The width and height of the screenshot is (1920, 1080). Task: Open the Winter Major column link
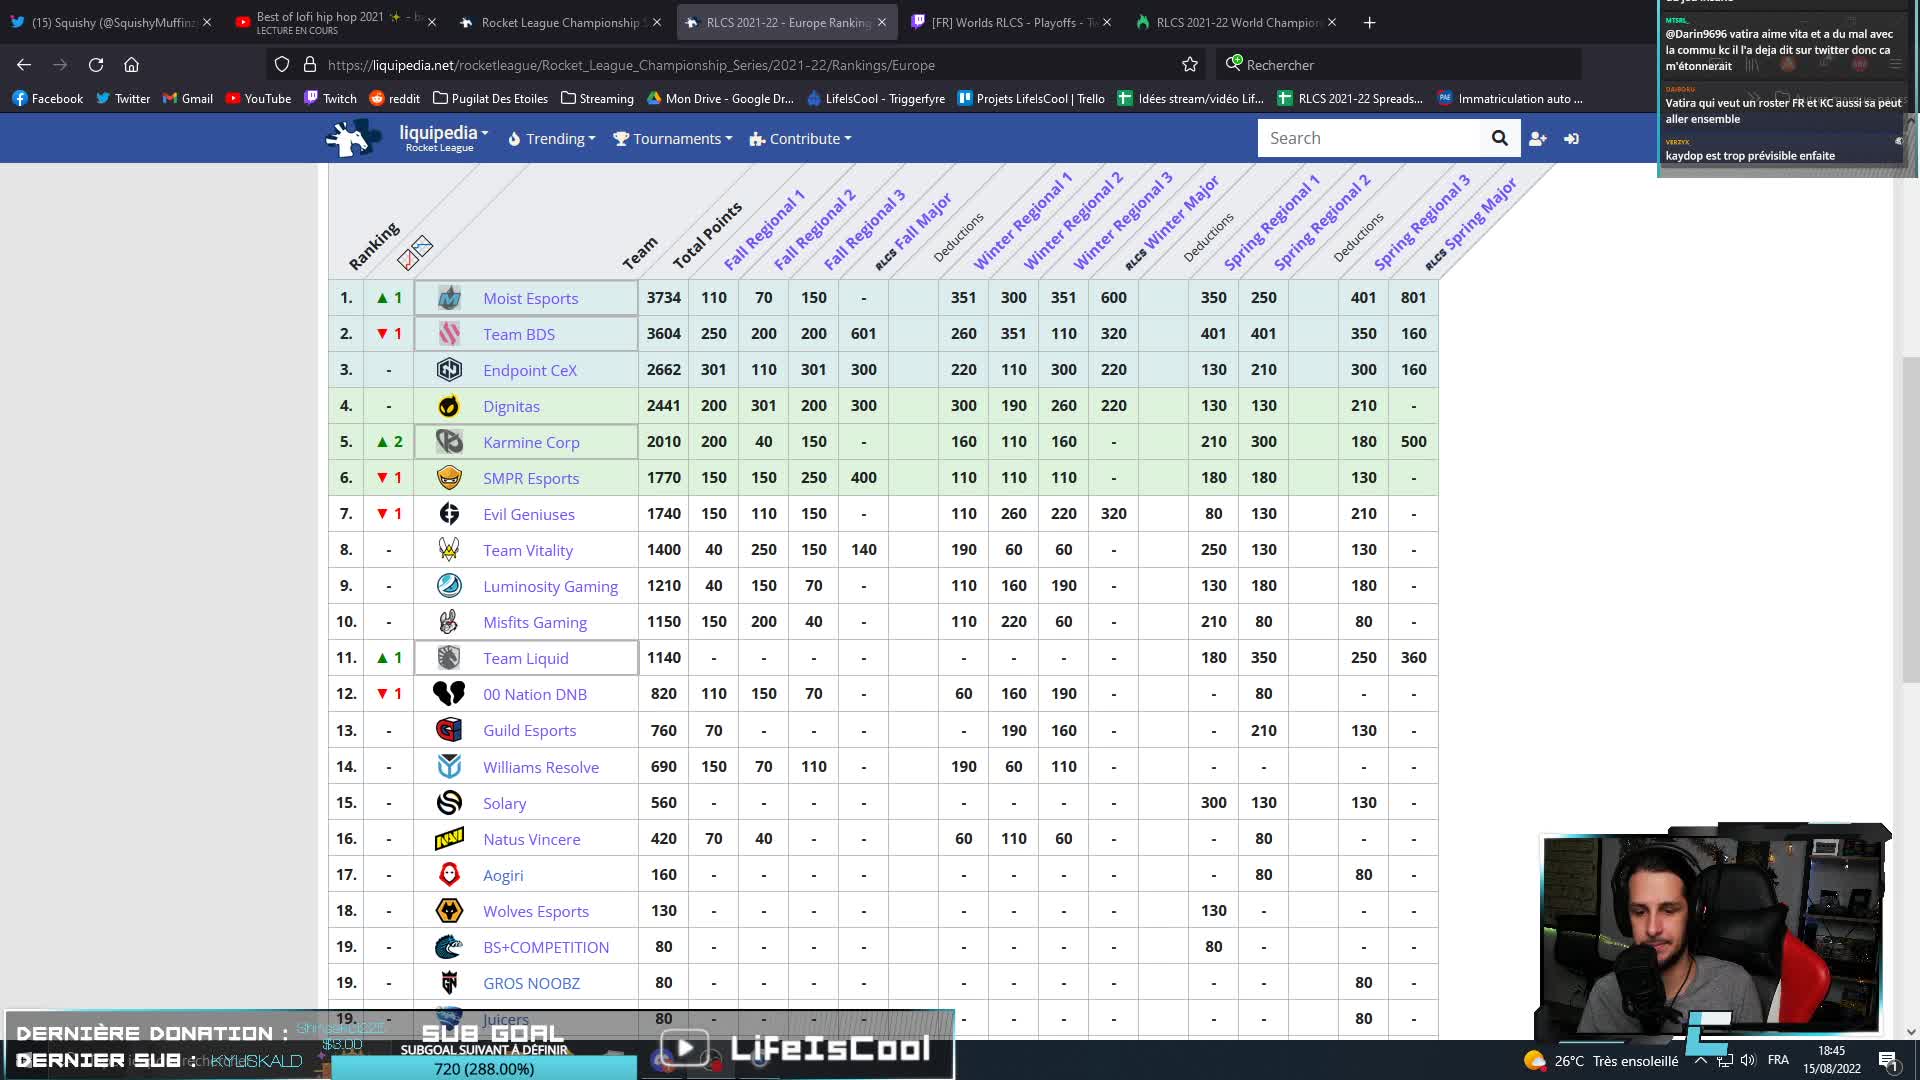pos(1172,223)
